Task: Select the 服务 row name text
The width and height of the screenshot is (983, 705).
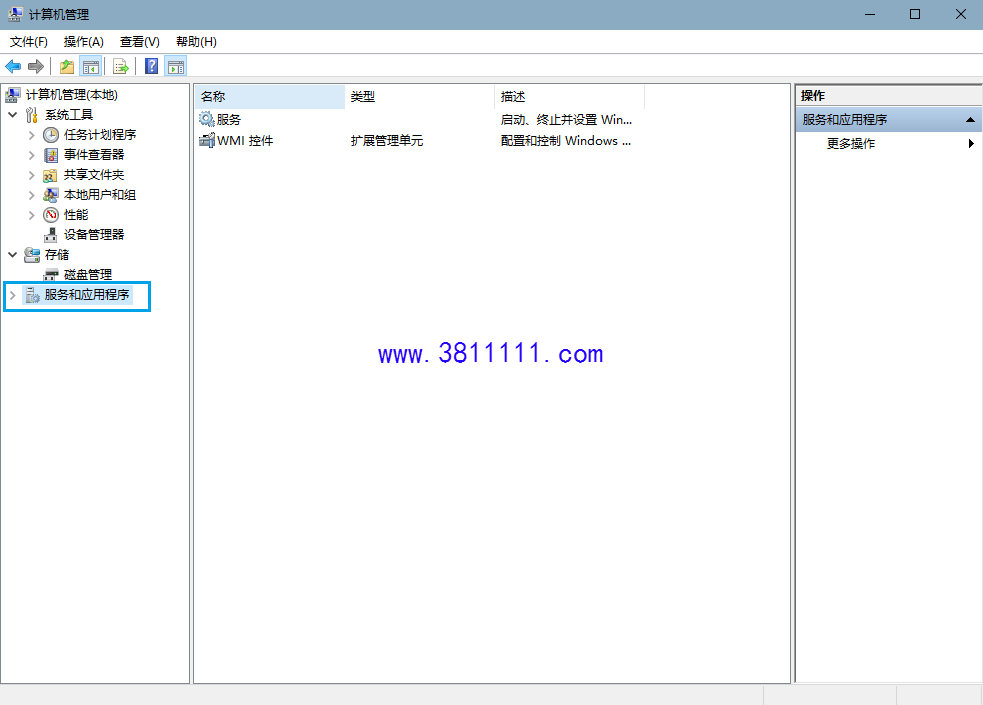Action: (x=229, y=120)
